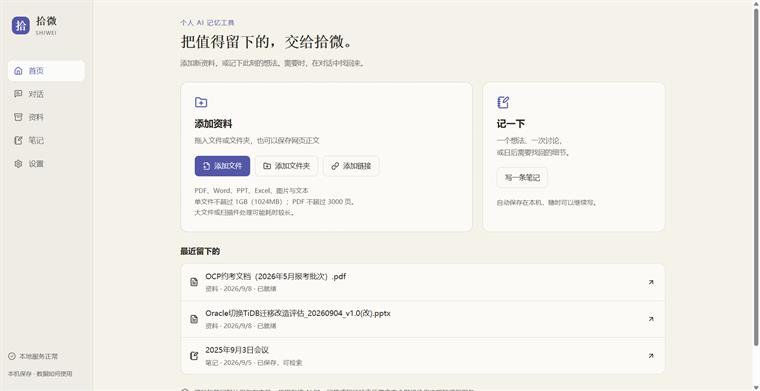Open 2025年9月3日会议 note via its arrow icon

[x=651, y=356]
